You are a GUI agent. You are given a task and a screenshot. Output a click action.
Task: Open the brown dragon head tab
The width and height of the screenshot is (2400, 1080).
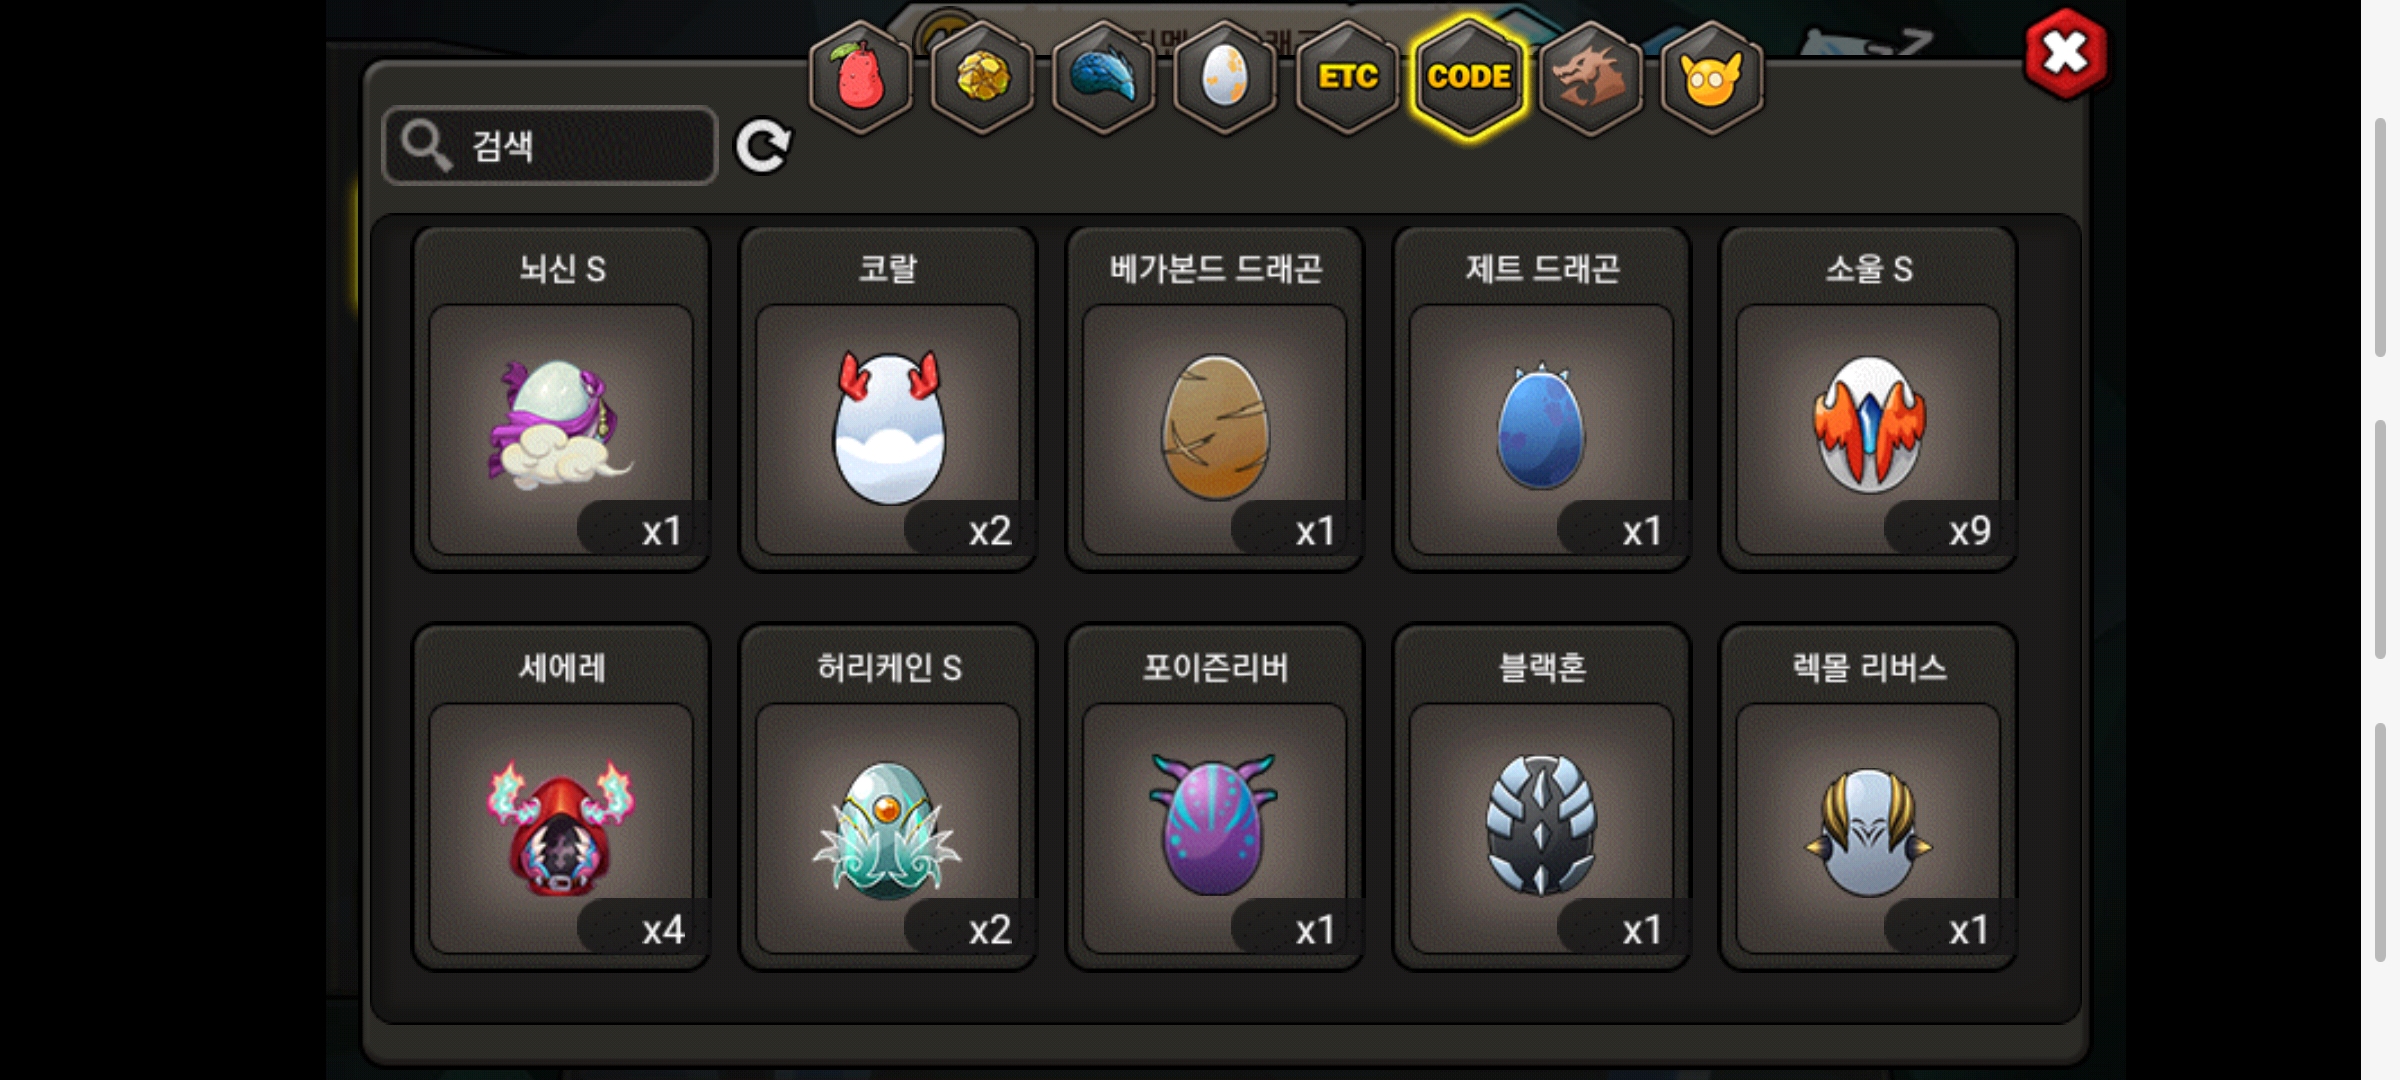[1590, 77]
